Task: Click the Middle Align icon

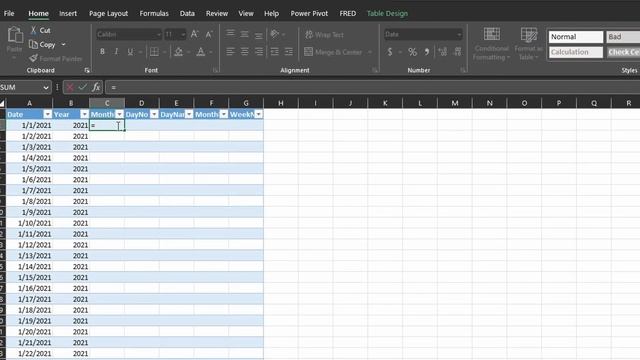Action: click(x=244, y=34)
